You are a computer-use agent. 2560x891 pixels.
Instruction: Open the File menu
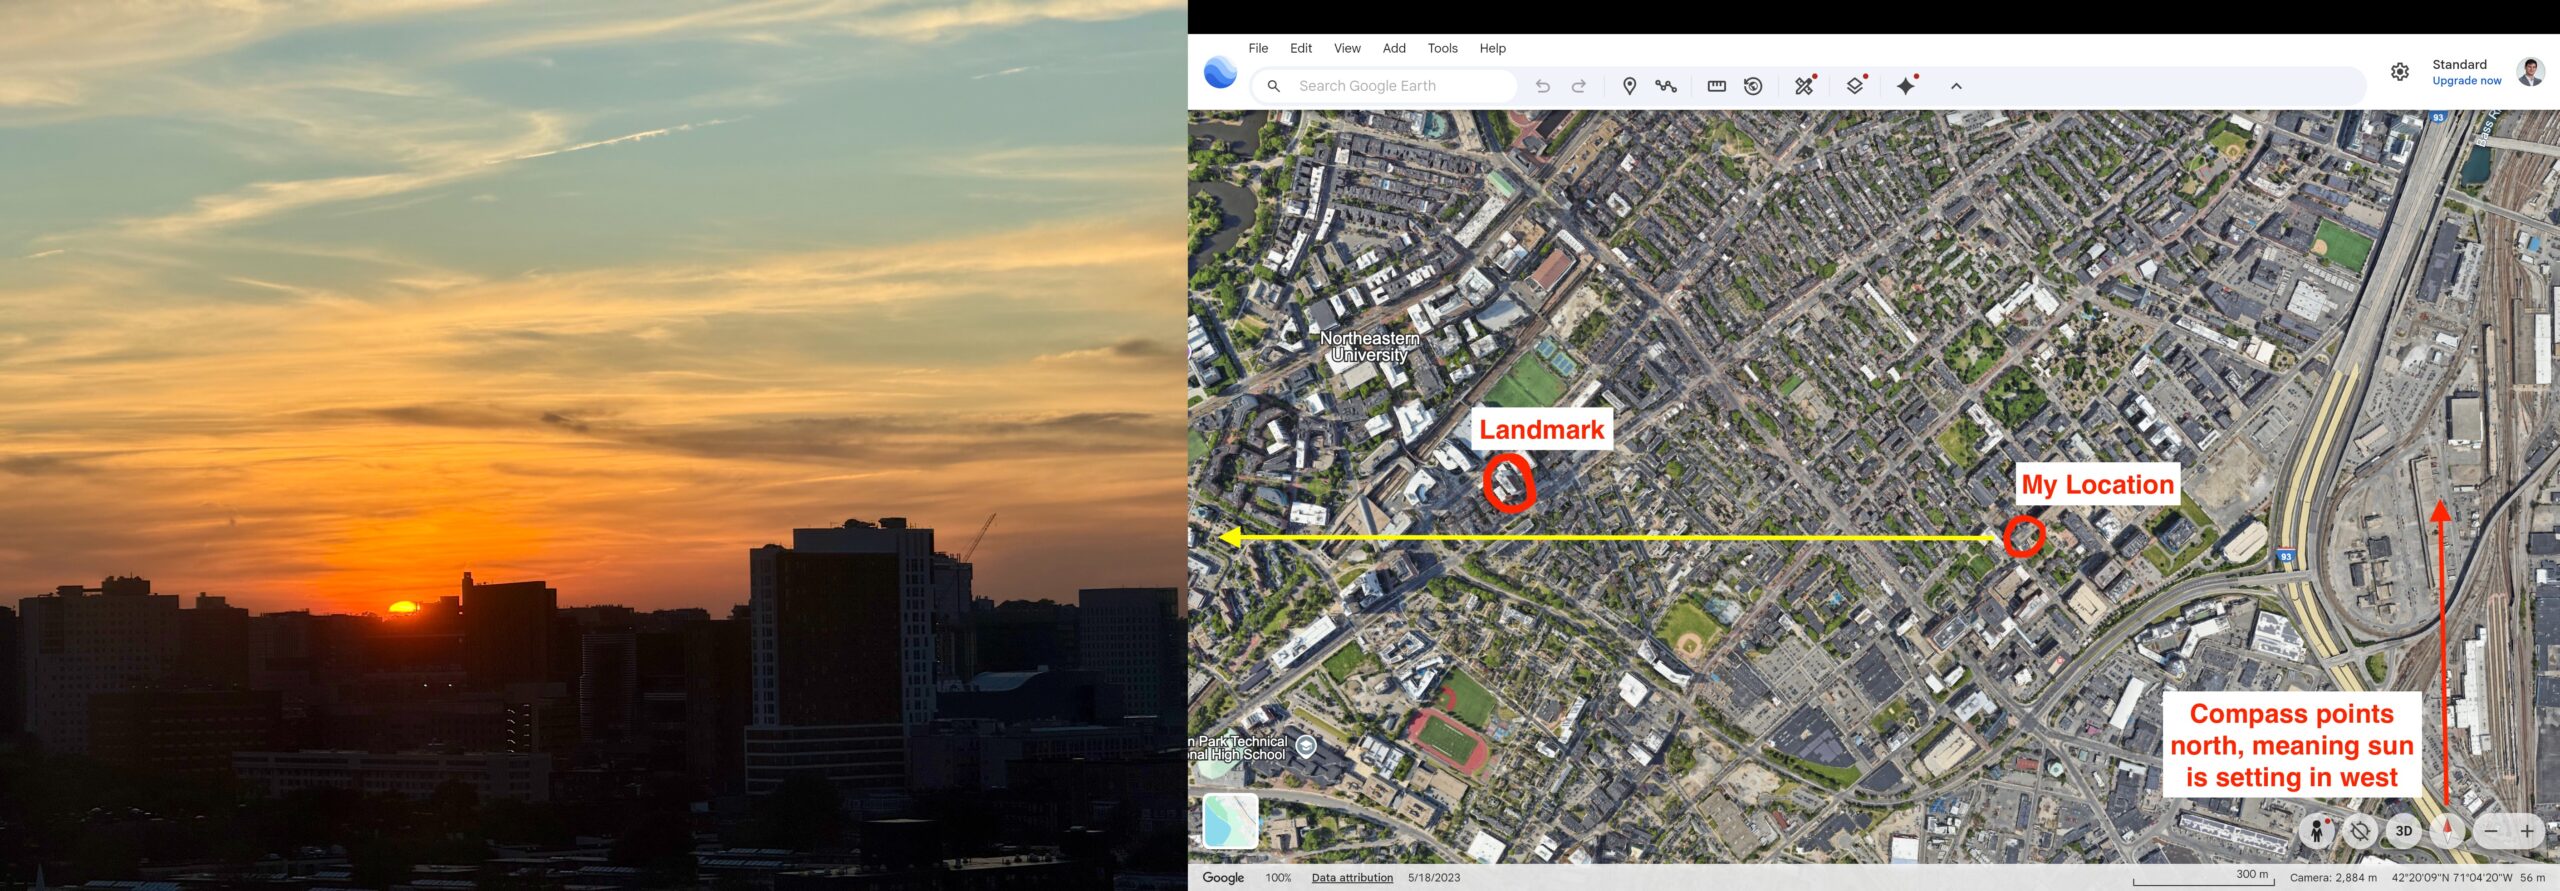tap(1258, 48)
